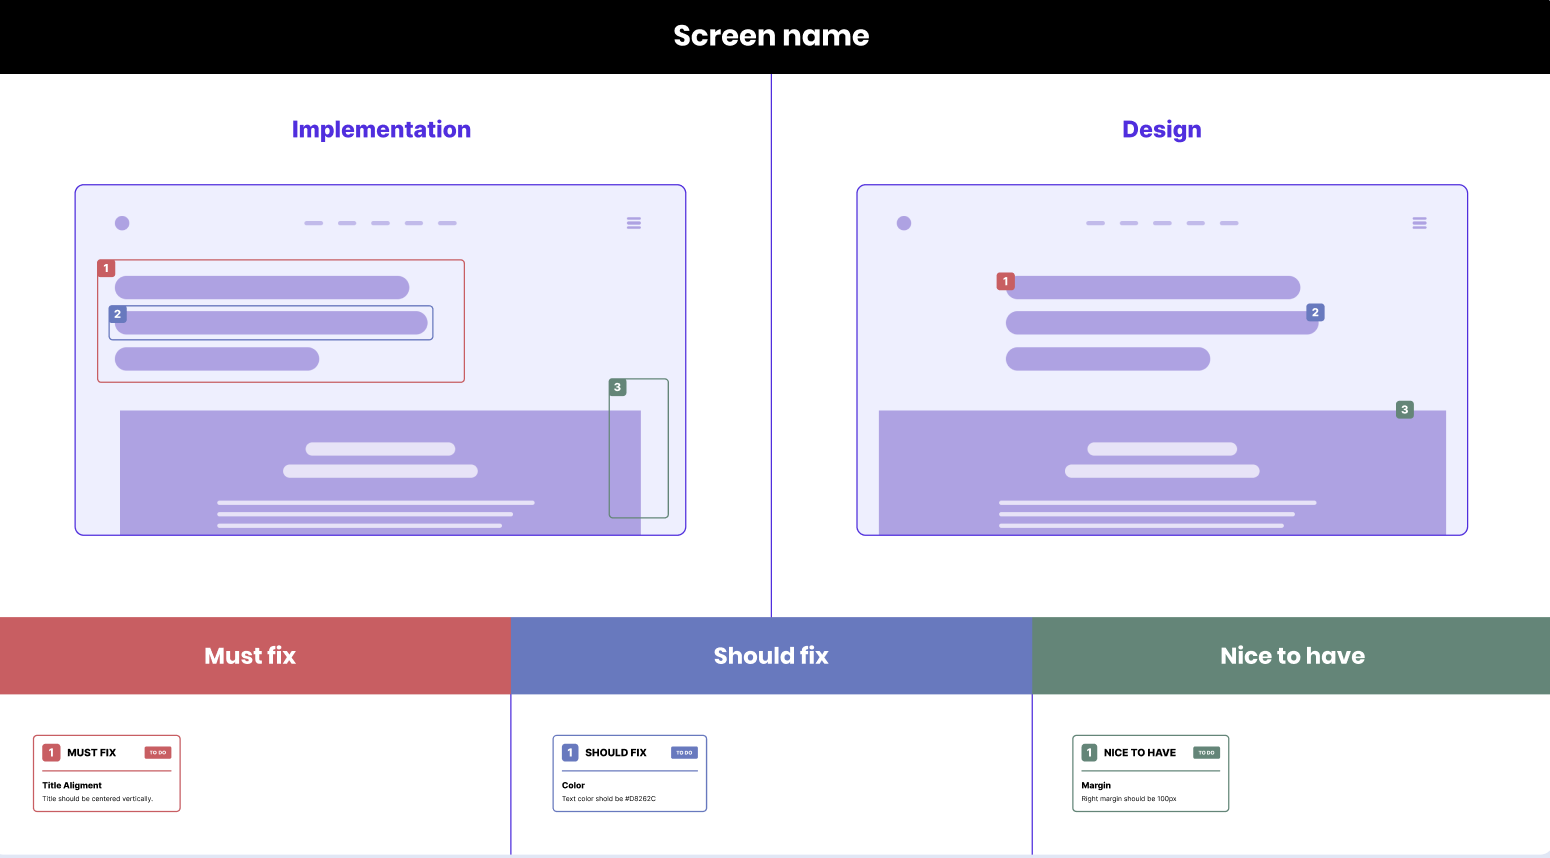This screenshot has width=1550, height=858.
Task: Select green marker 3 in Design mockup
Action: 1405,410
